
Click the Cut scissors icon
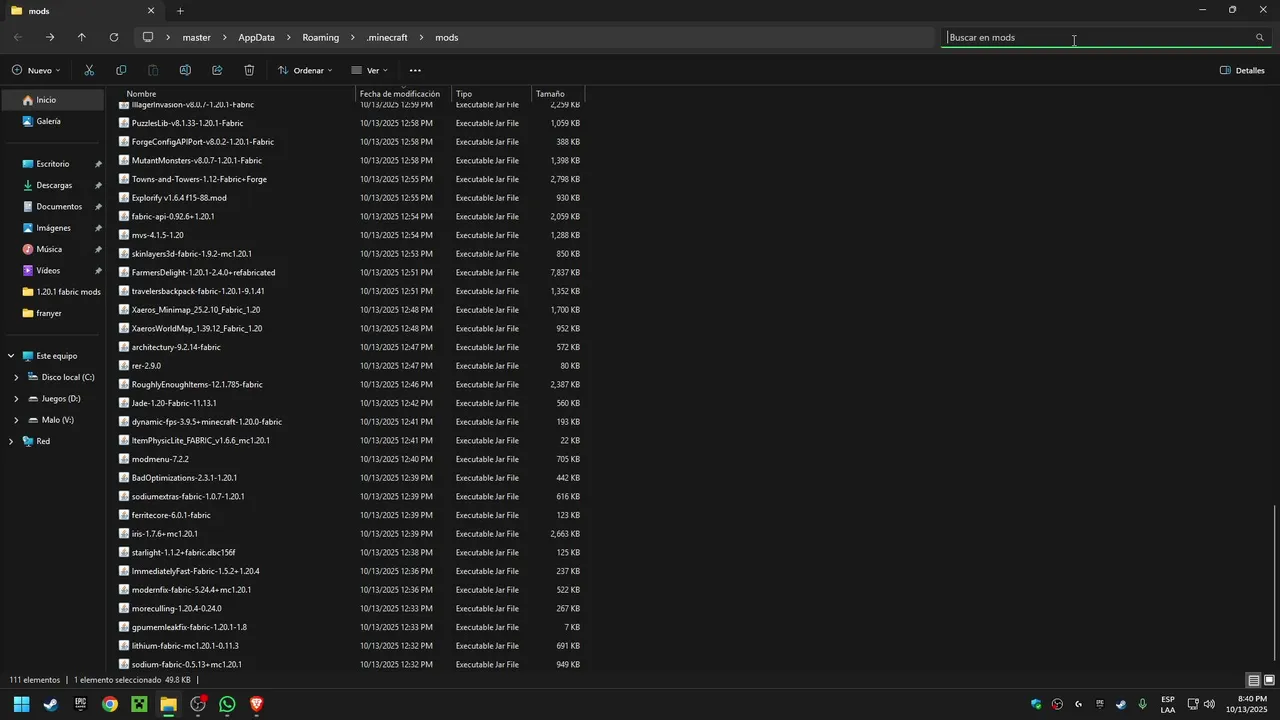click(89, 70)
